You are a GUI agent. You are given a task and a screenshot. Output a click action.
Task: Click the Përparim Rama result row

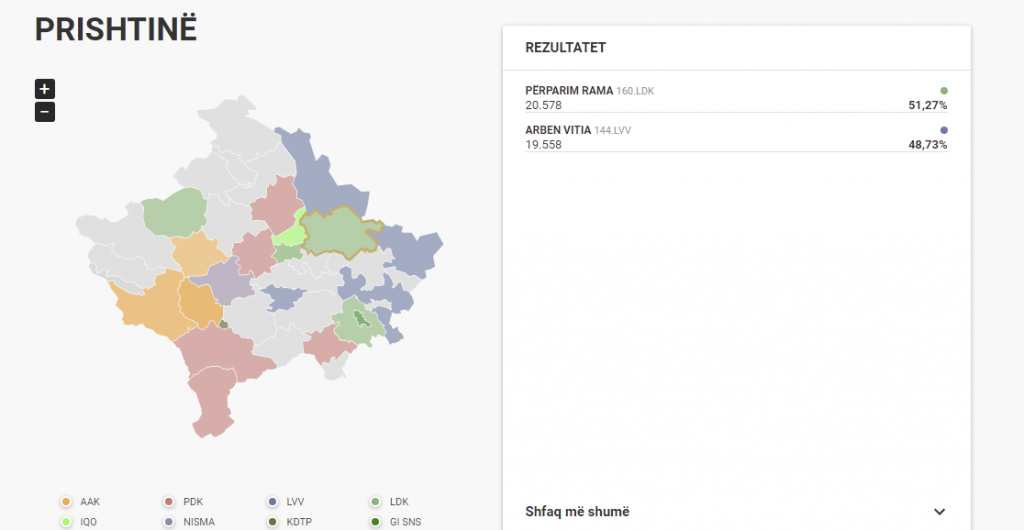coord(735,98)
